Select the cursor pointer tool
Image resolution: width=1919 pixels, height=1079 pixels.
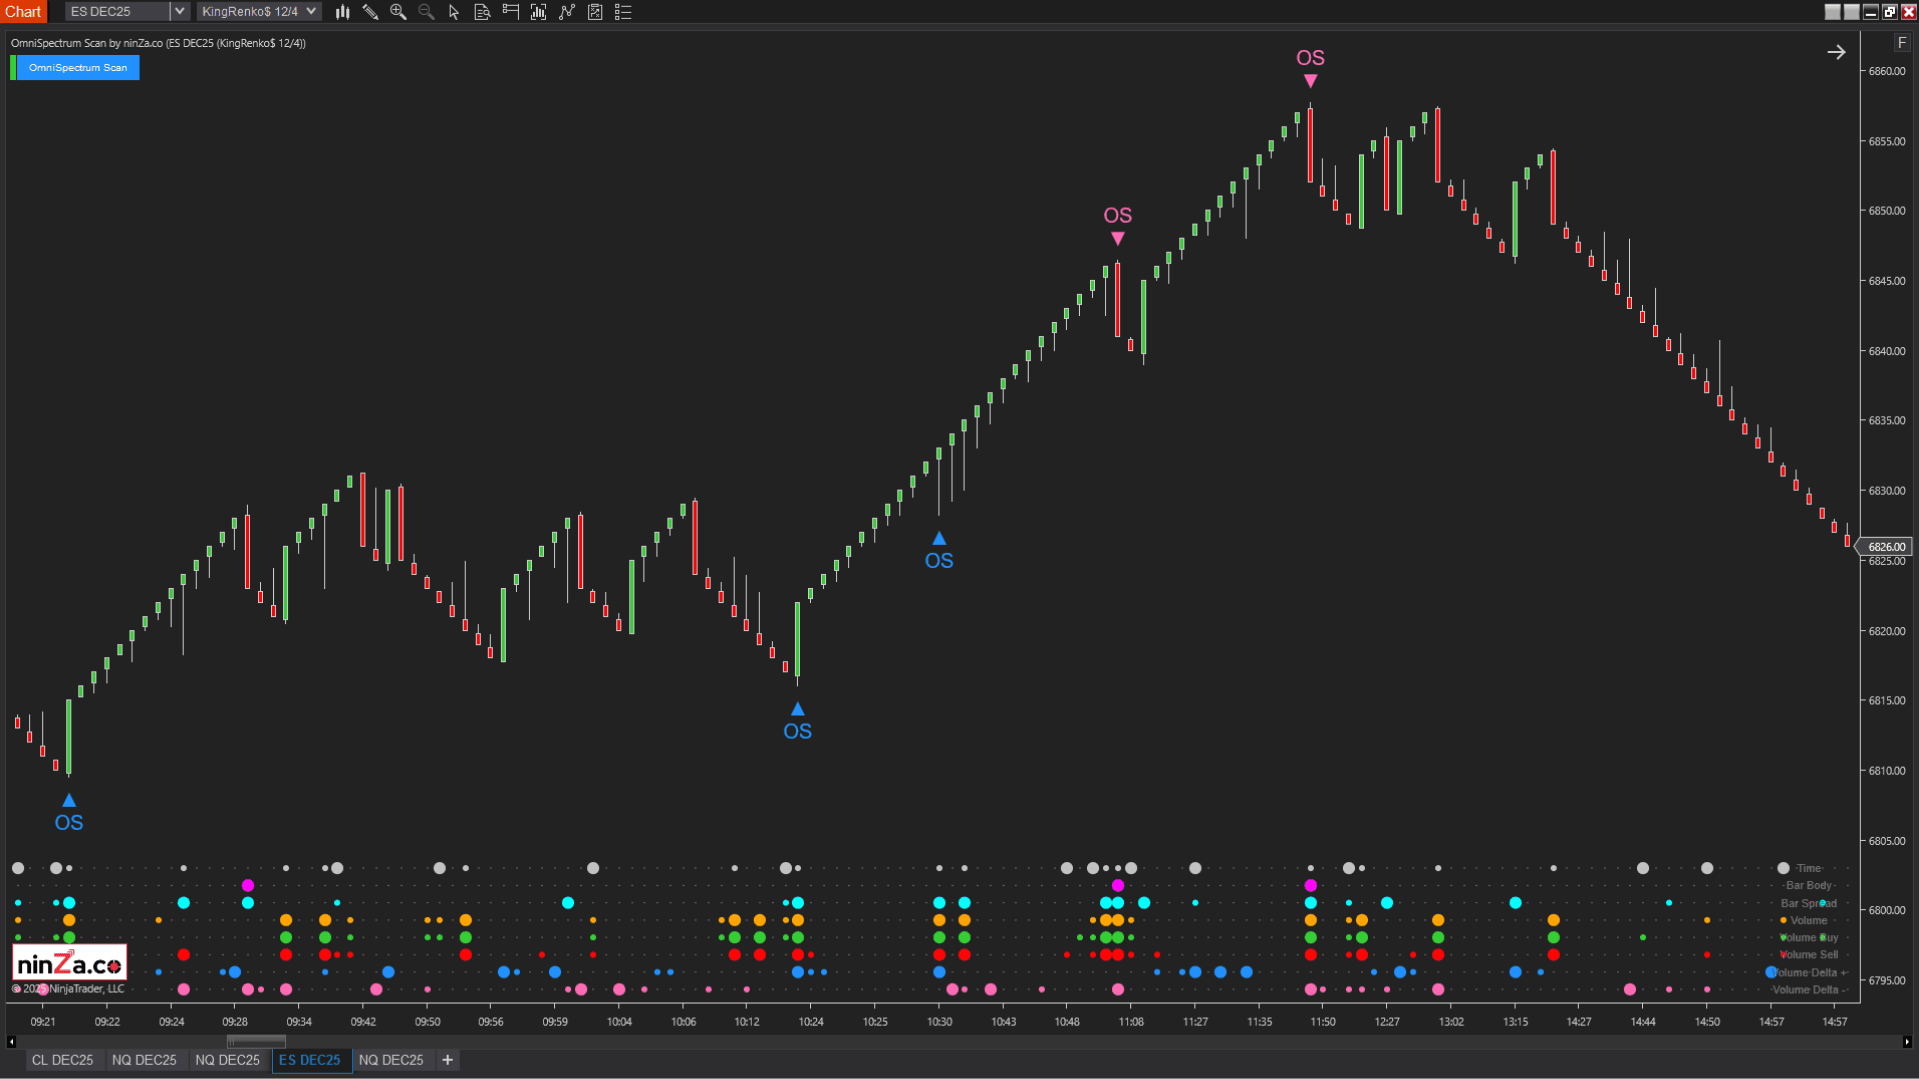(x=454, y=12)
